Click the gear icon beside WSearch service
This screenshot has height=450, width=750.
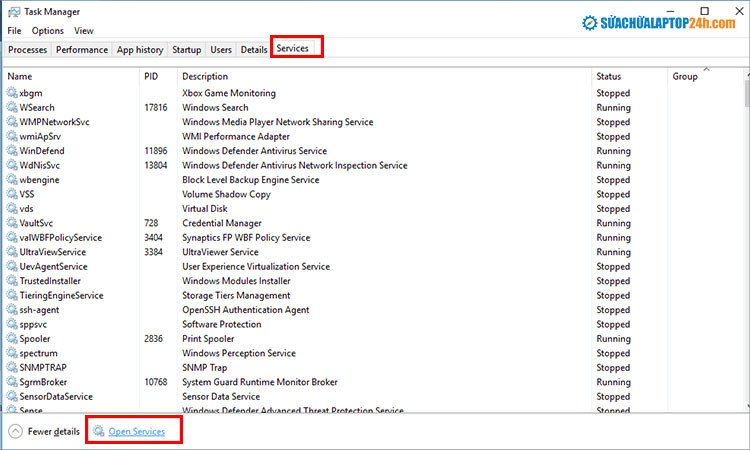point(12,107)
